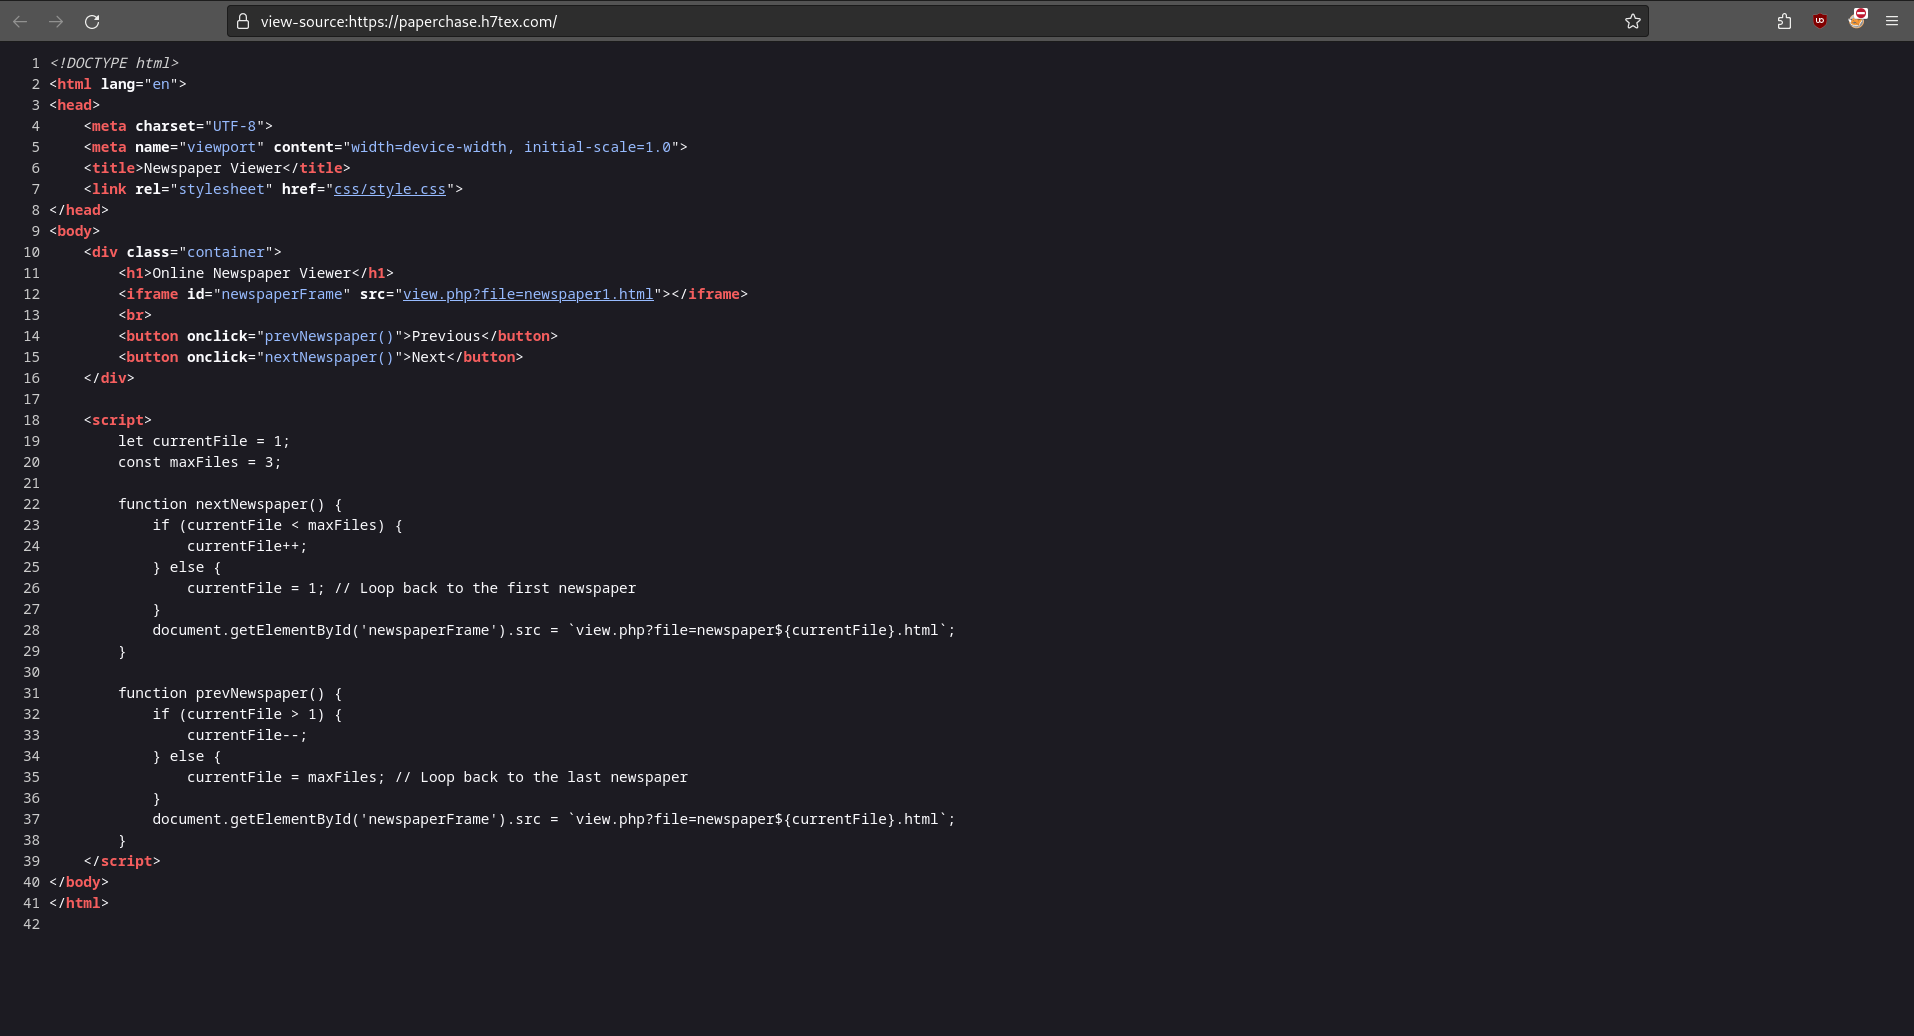Click the "Online Newspaper Viewer" h1 text
The height and width of the screenshot is (1036, 1914).
[x=251, y=273]
